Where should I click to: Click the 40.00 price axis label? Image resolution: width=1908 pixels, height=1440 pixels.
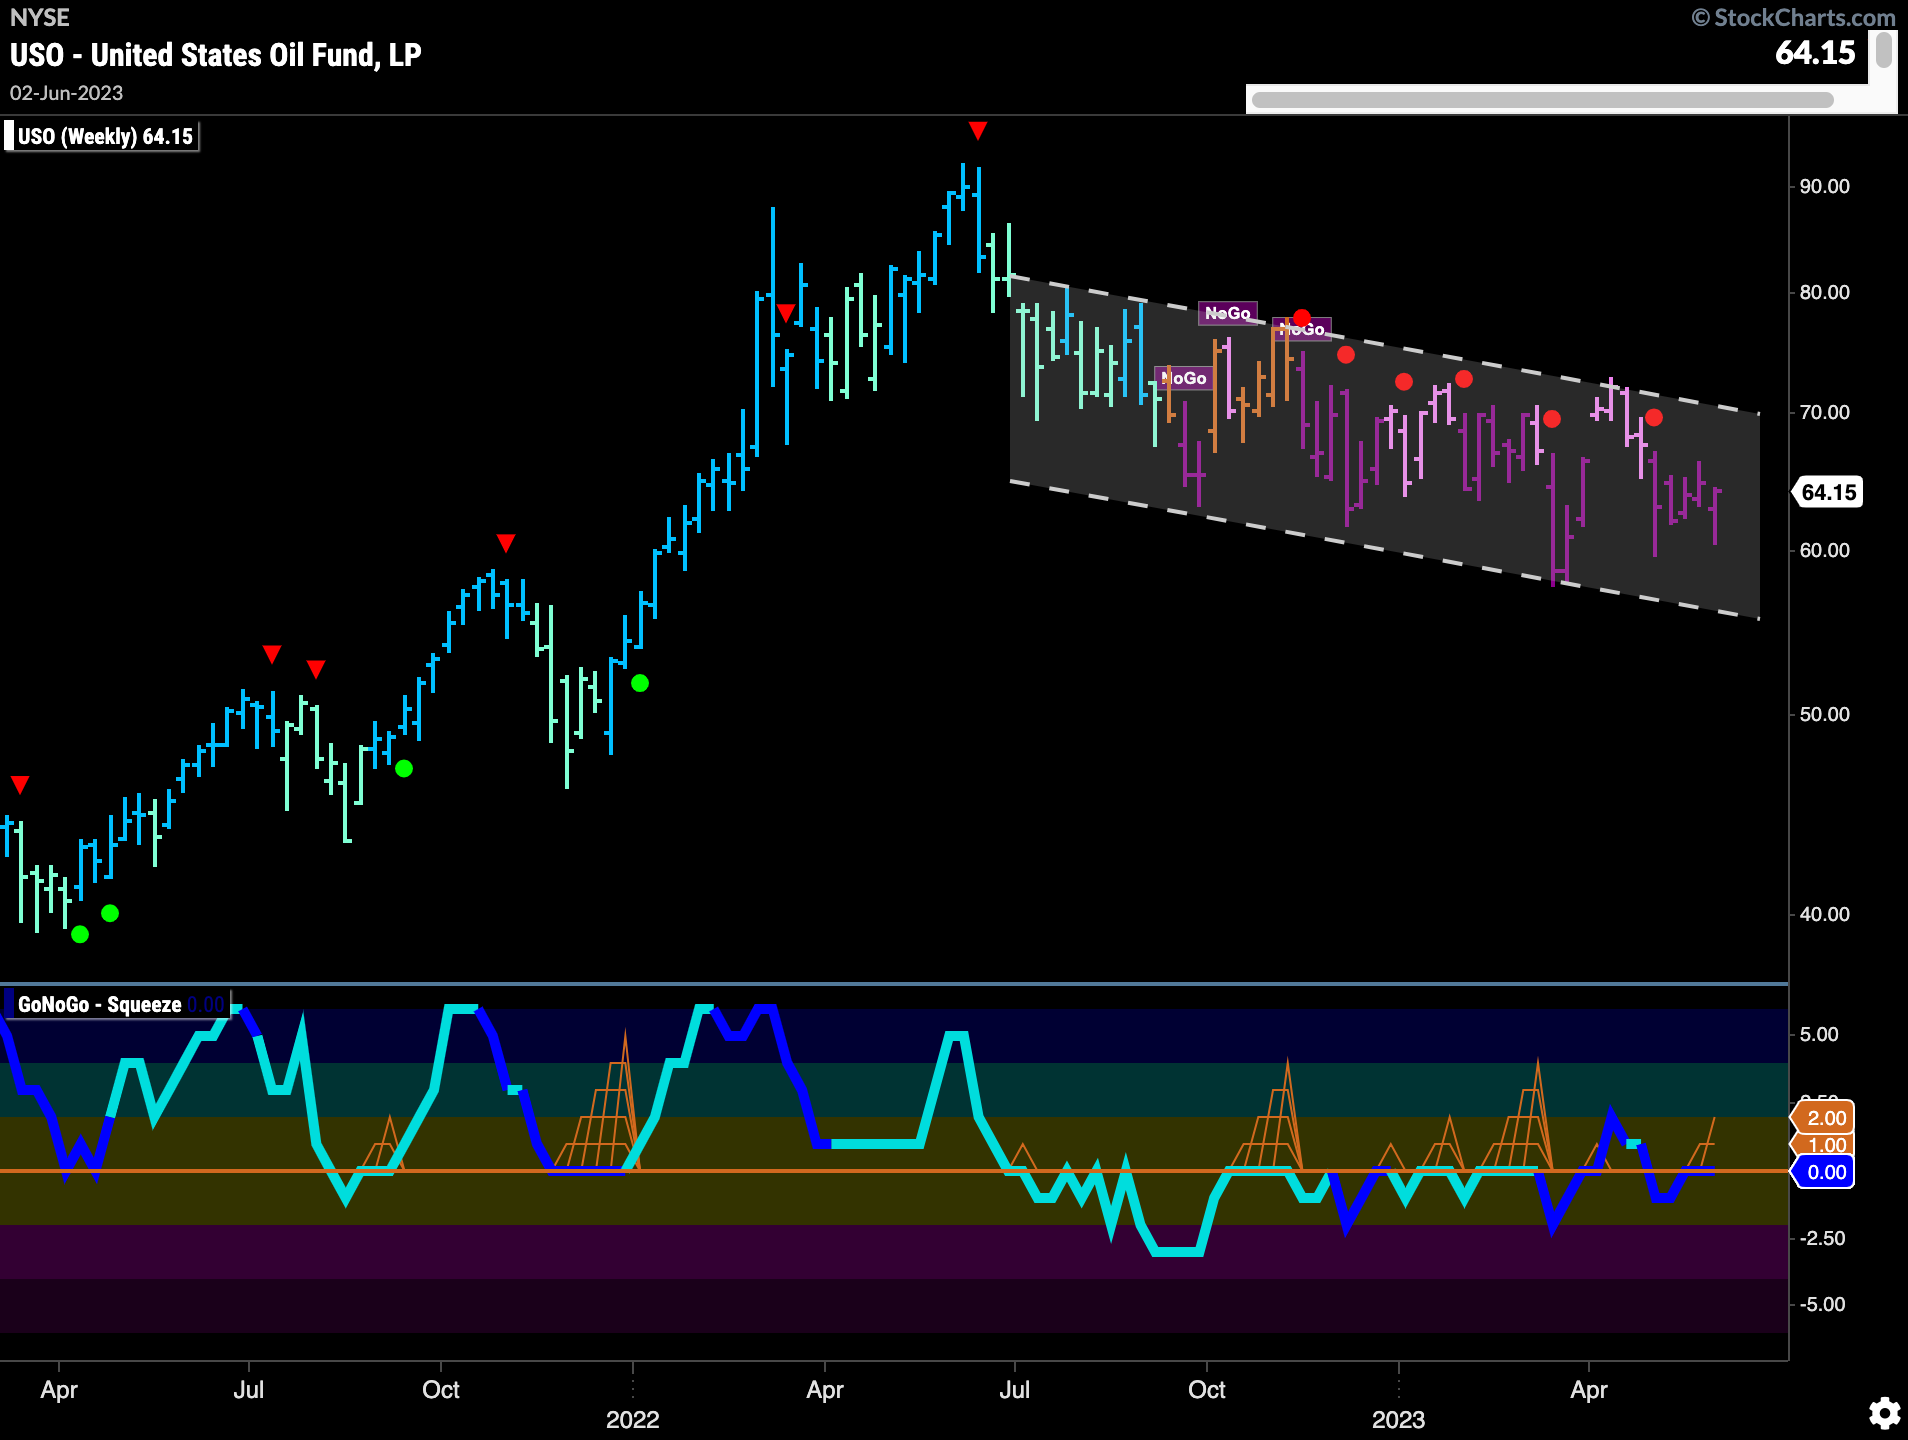tap(1824, 914)
